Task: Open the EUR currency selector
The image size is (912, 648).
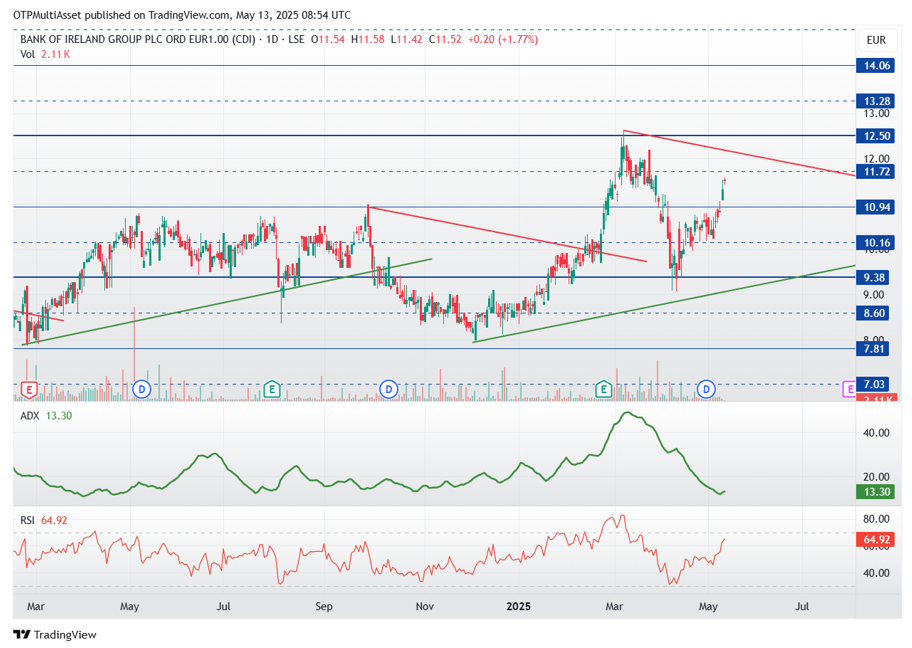Action: coord(876,40)
